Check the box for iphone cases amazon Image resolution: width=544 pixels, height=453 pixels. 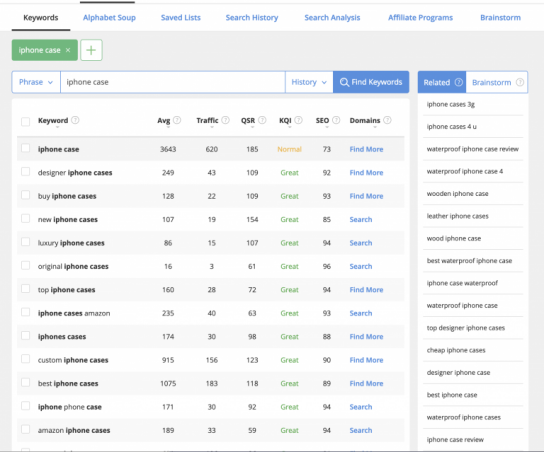25,312
